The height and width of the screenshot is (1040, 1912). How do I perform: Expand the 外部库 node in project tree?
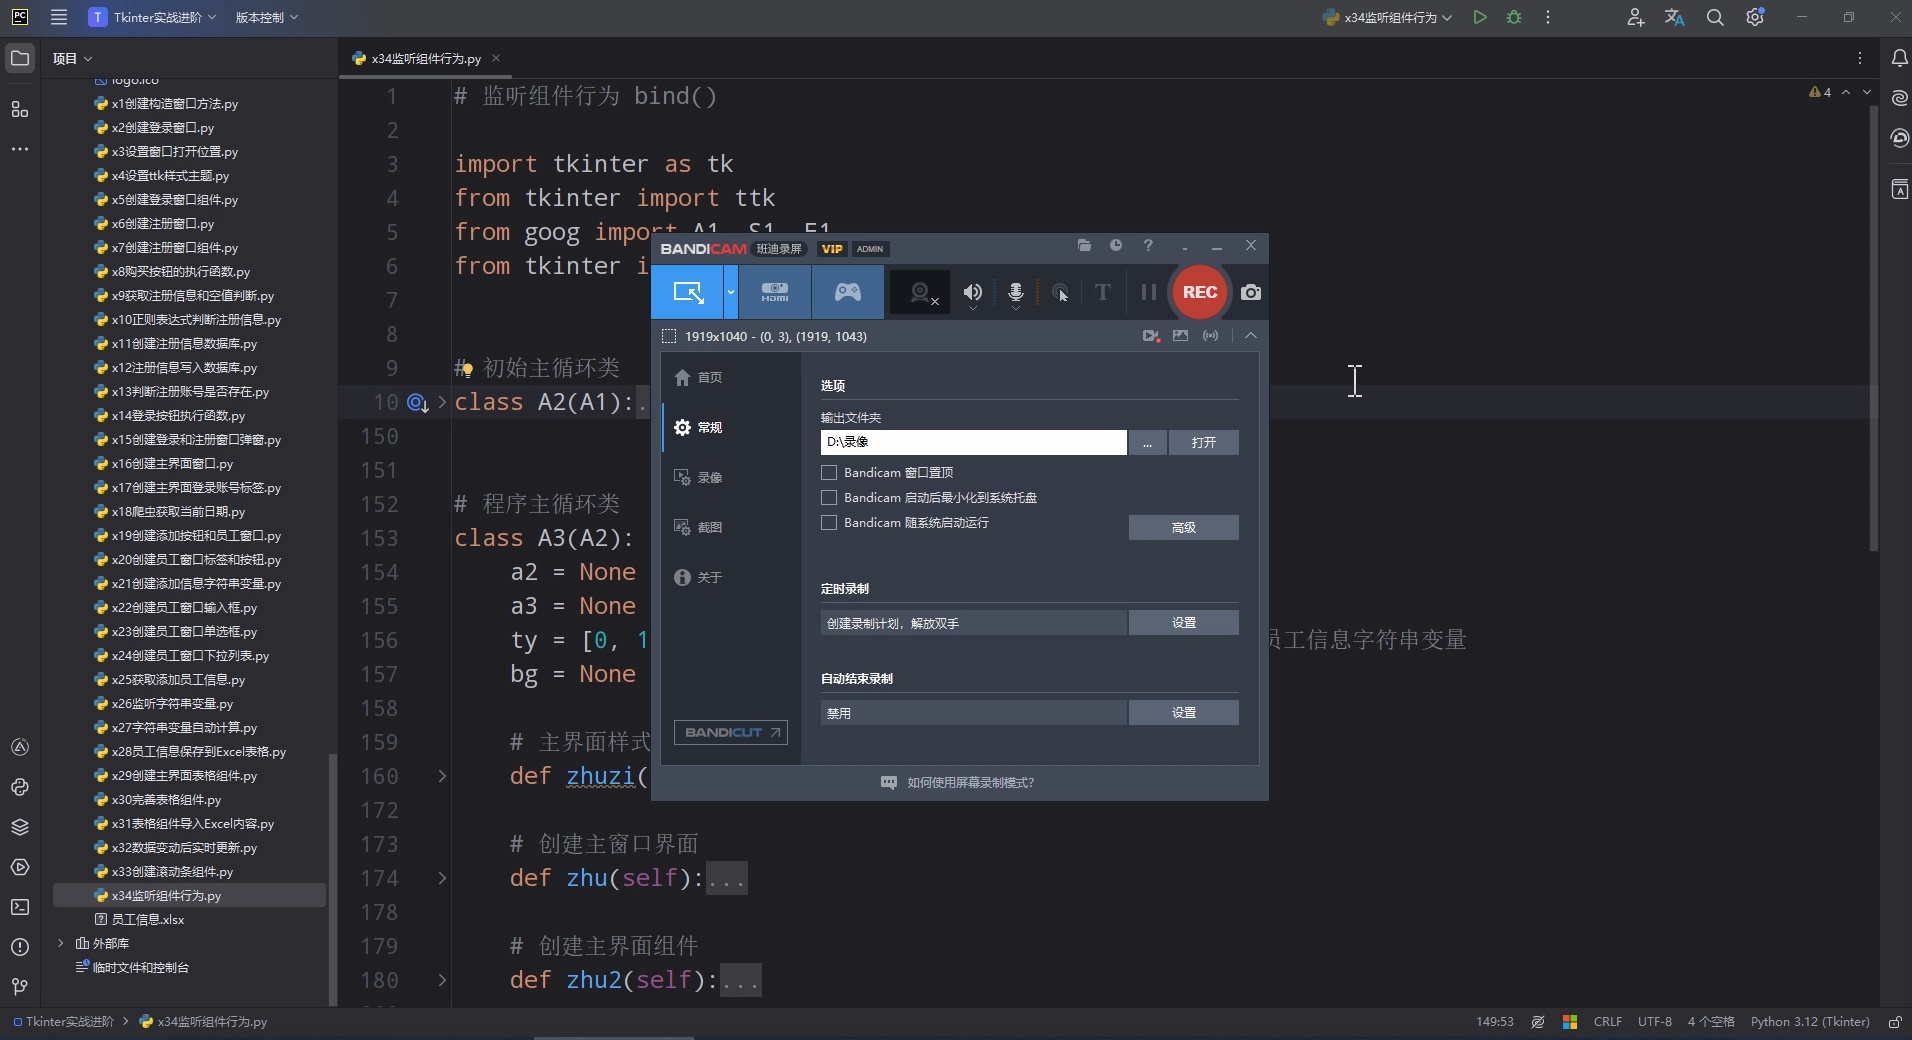(x=62, y=943)
